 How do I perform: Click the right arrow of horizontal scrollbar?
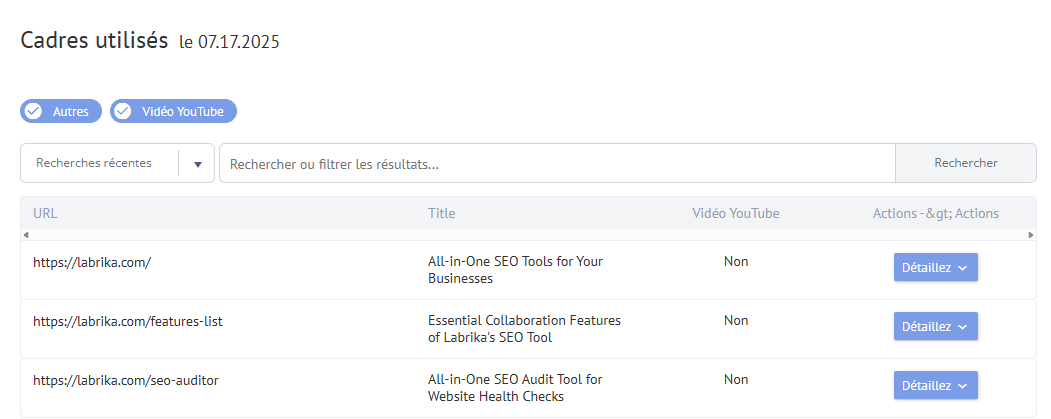coord(1032,235)
